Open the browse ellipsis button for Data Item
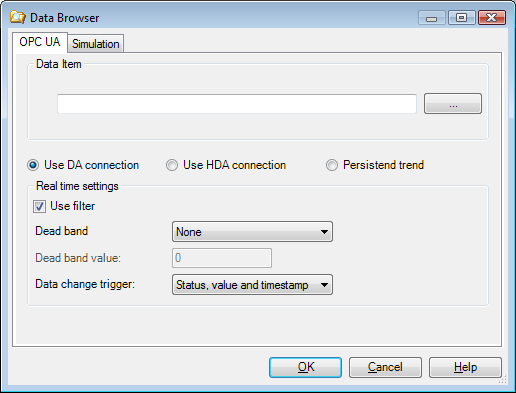The image size is (516, 393). coord(453,104)
